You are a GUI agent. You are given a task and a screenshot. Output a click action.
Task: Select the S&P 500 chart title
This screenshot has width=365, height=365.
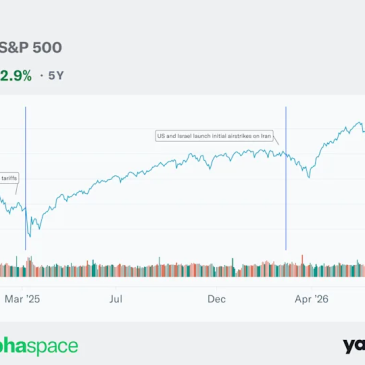(31, 47)
